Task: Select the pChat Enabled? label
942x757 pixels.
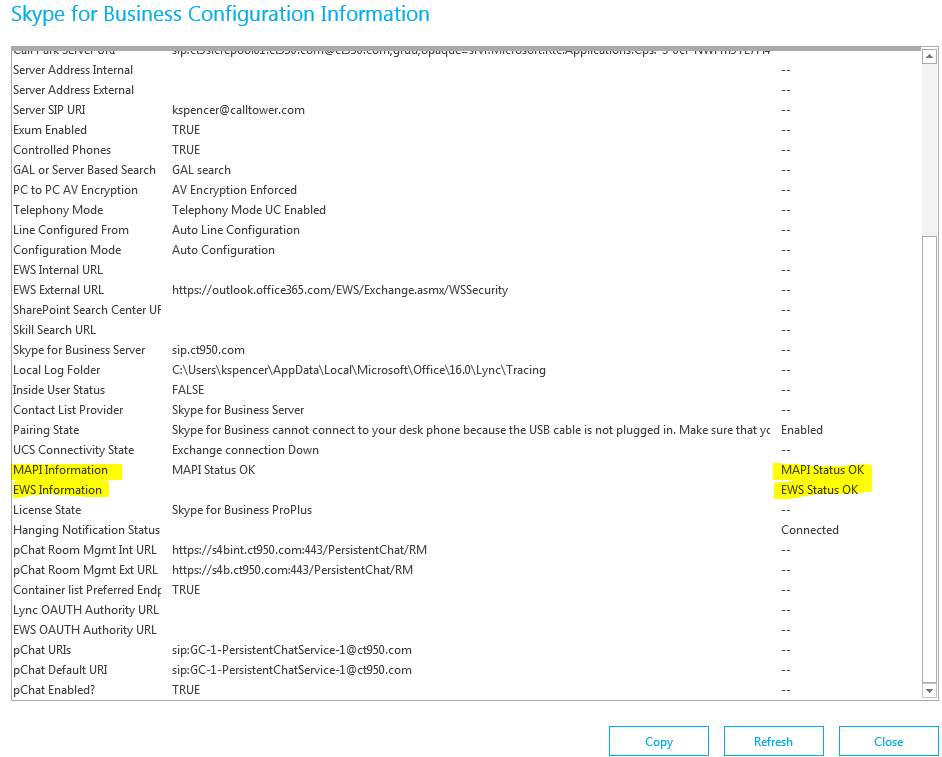Action: 54,690
